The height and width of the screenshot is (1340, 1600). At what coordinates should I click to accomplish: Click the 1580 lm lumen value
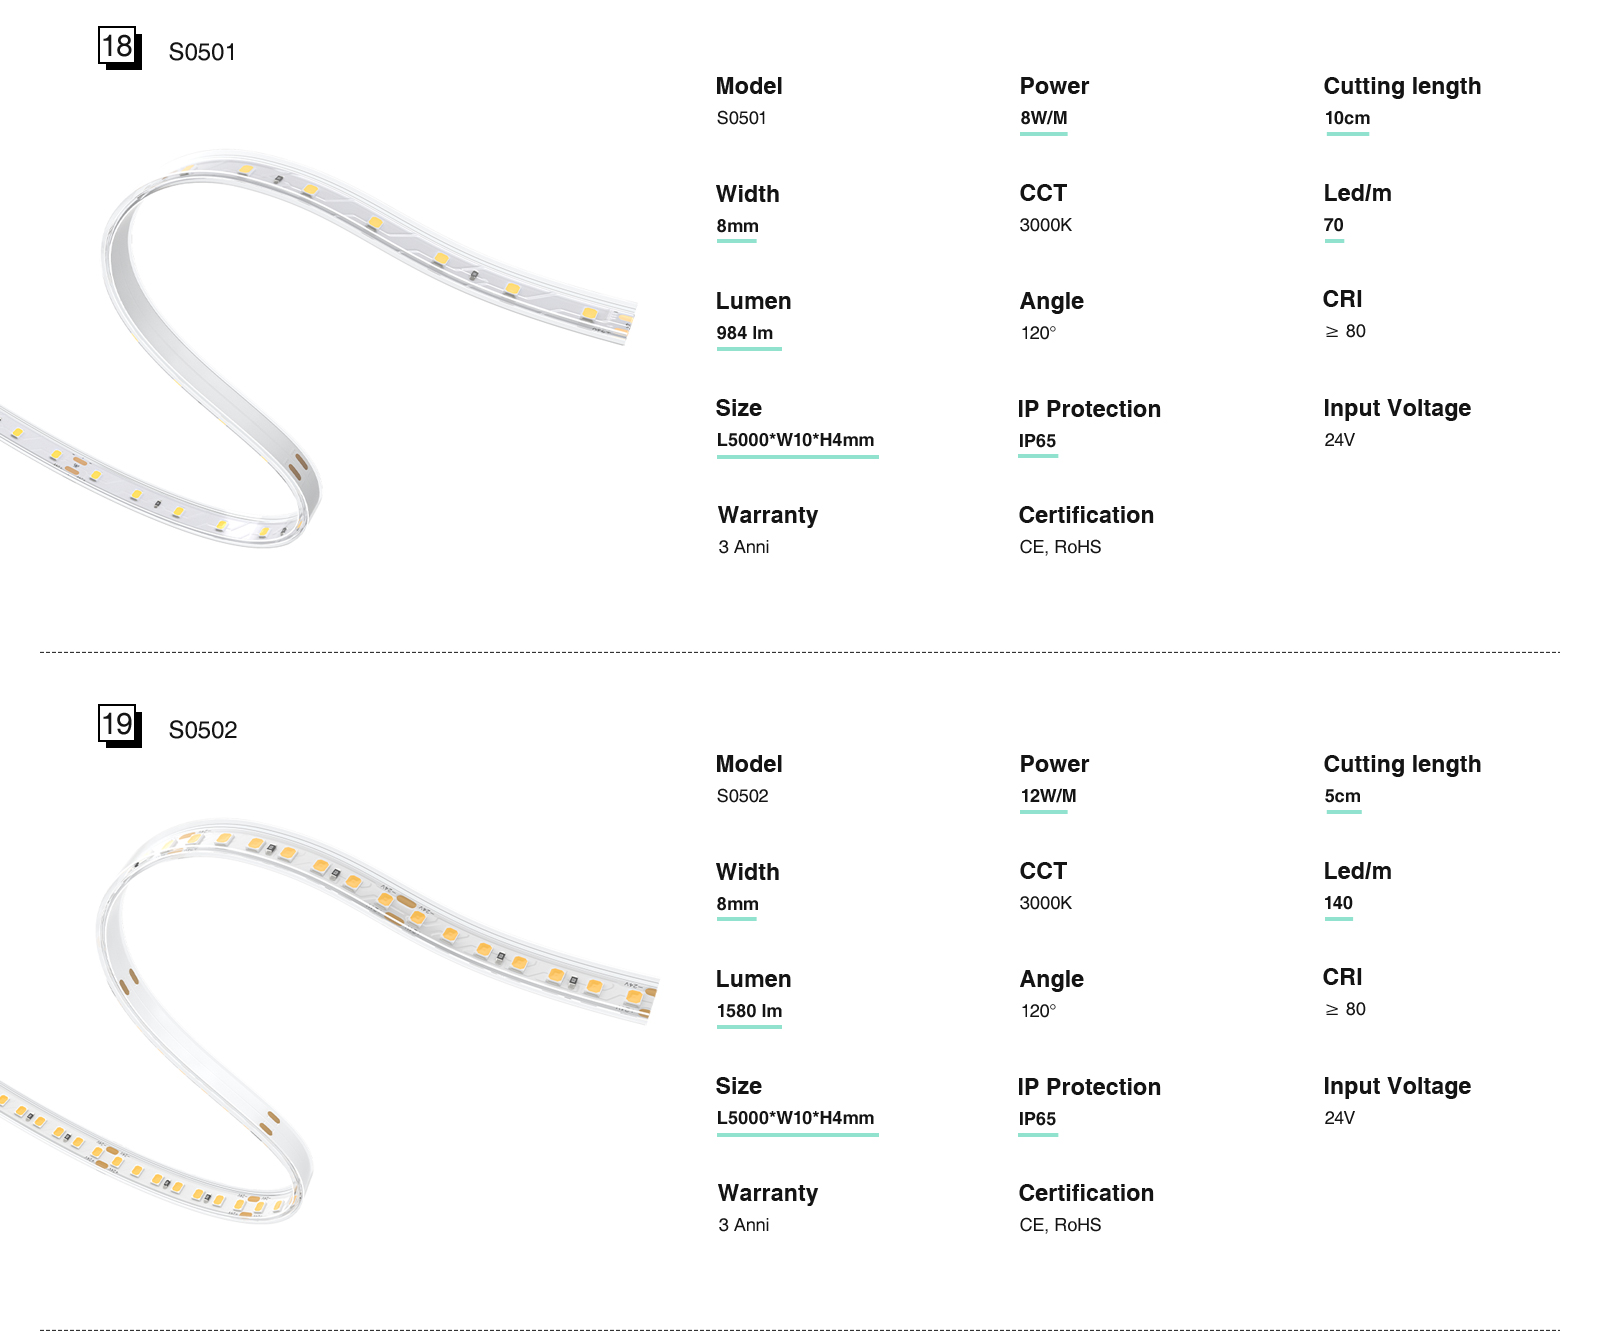(749, 1011)
